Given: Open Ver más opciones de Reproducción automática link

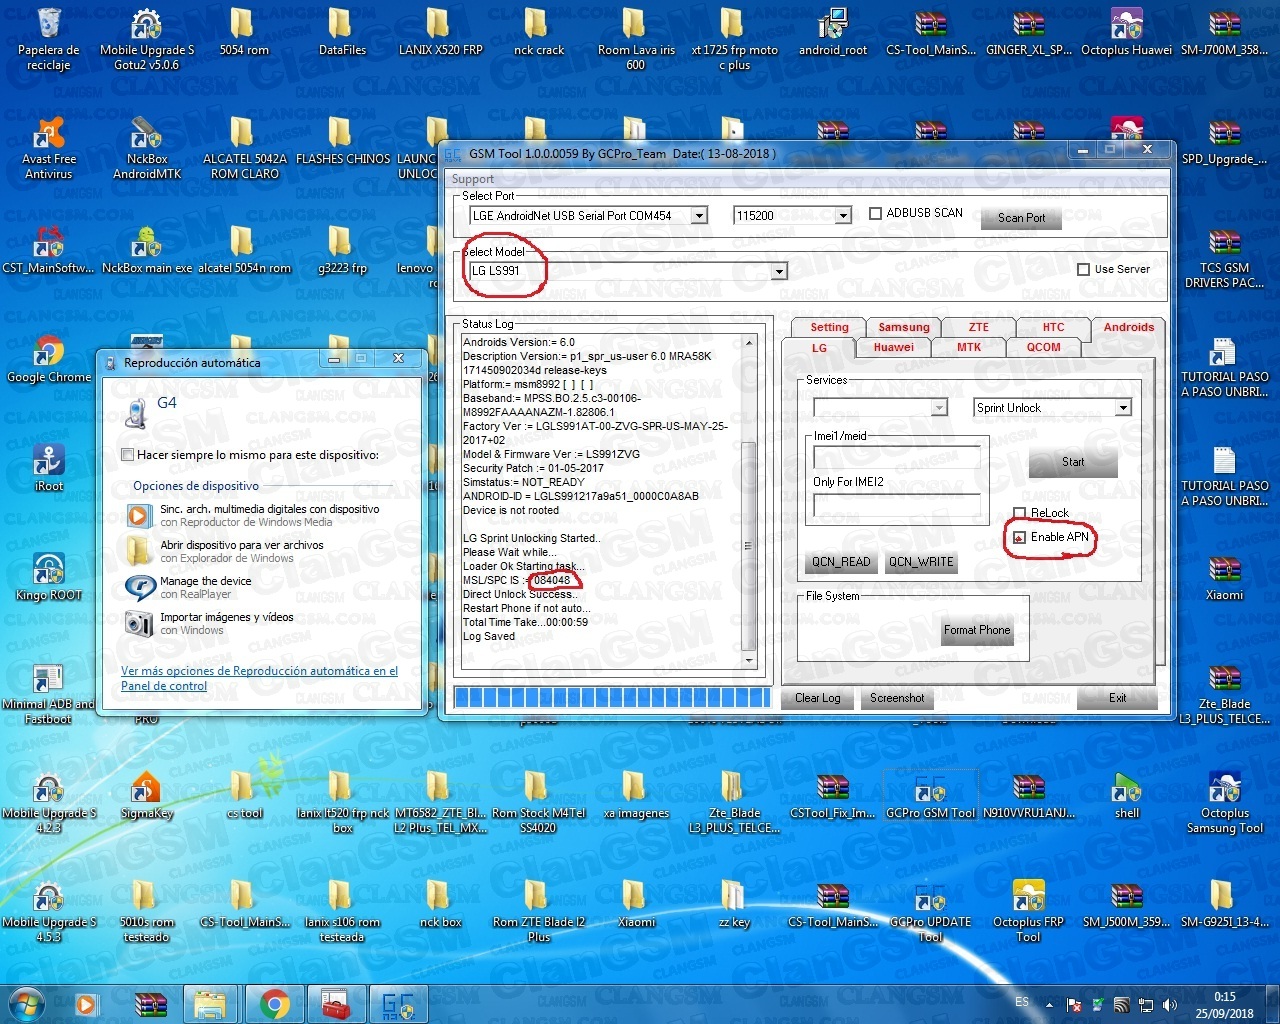Looking at the screenshot, I should click(259, 678).
